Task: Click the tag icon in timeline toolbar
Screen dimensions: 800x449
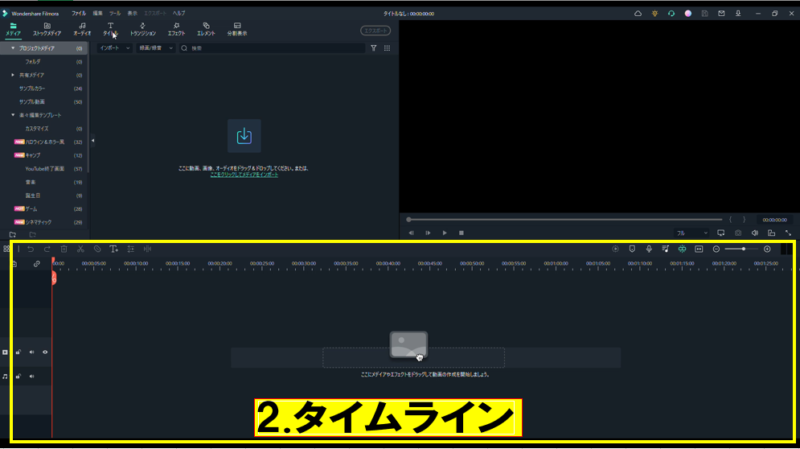Action: [x=97, y=249]
